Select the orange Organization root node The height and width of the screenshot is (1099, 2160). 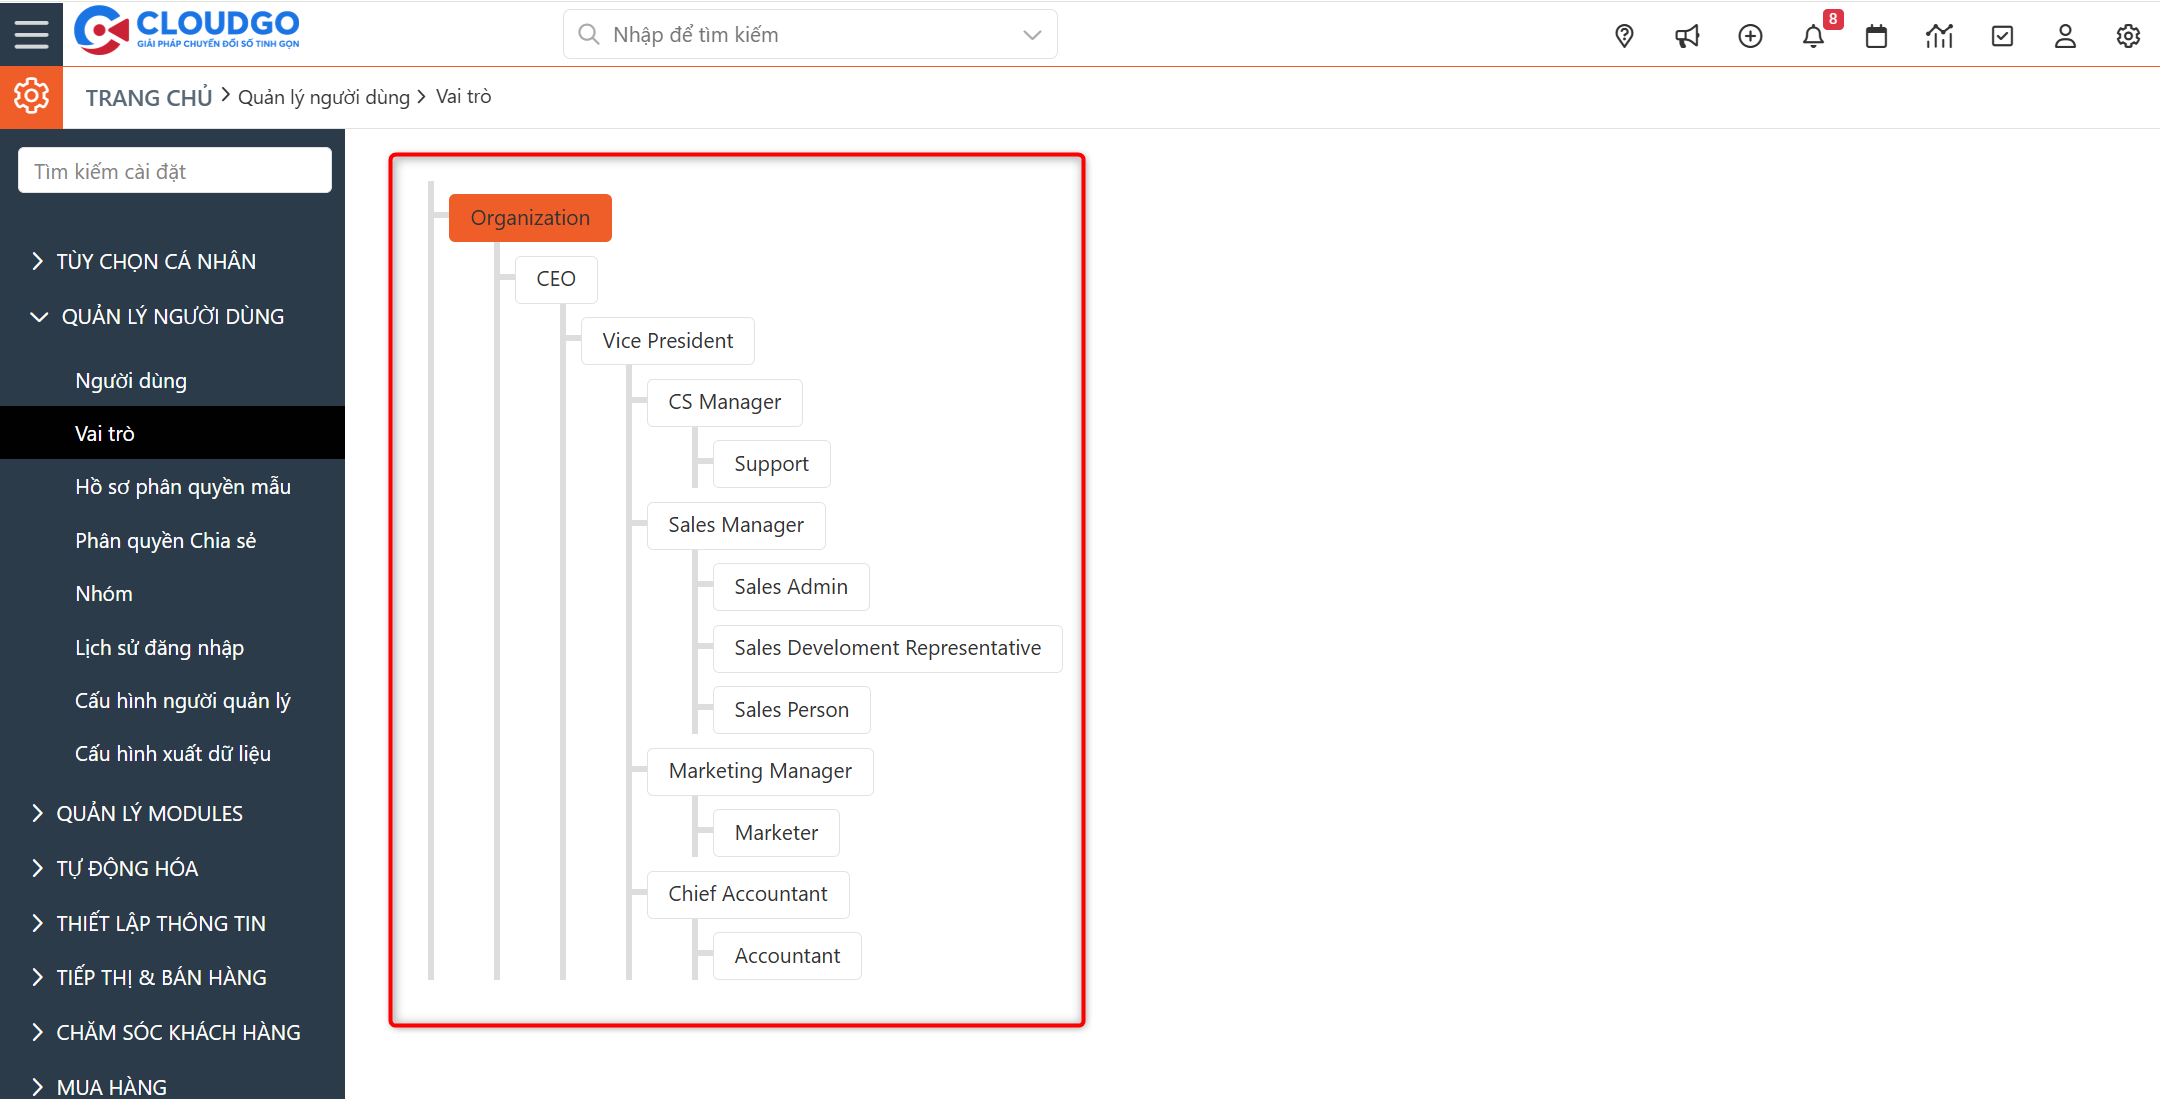point(530,218)
